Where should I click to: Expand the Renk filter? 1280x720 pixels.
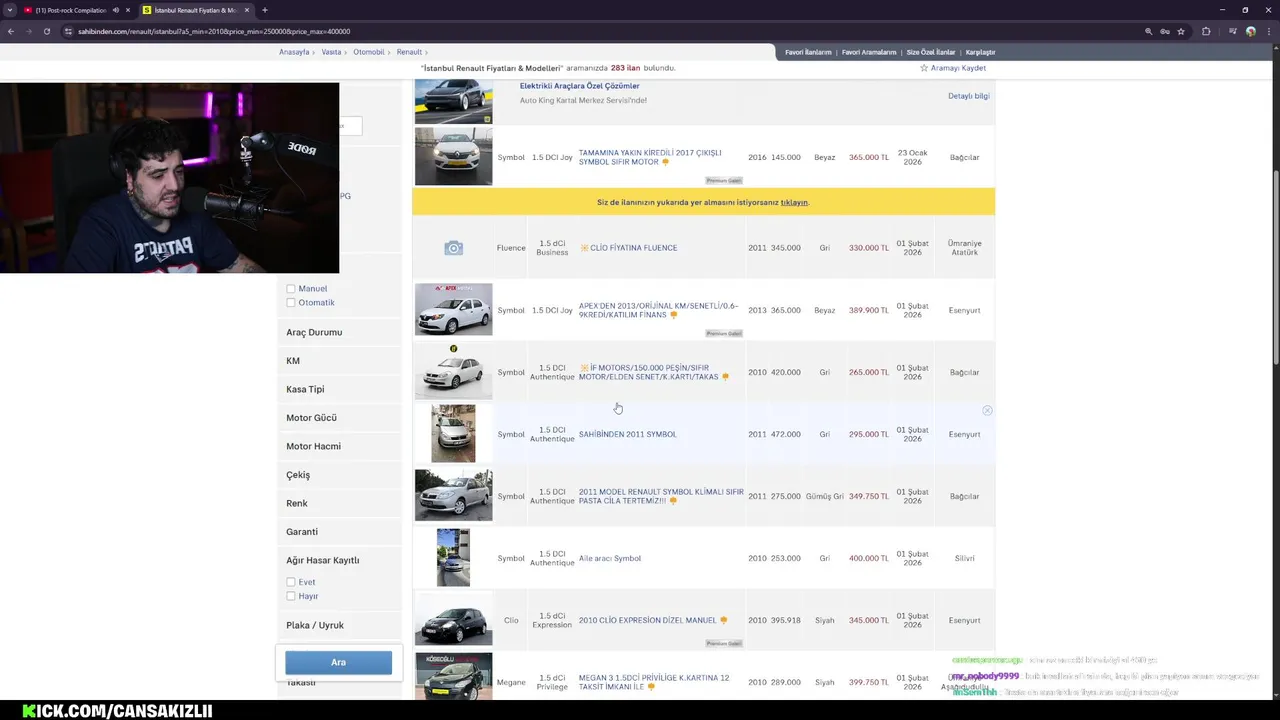(297, 503)
